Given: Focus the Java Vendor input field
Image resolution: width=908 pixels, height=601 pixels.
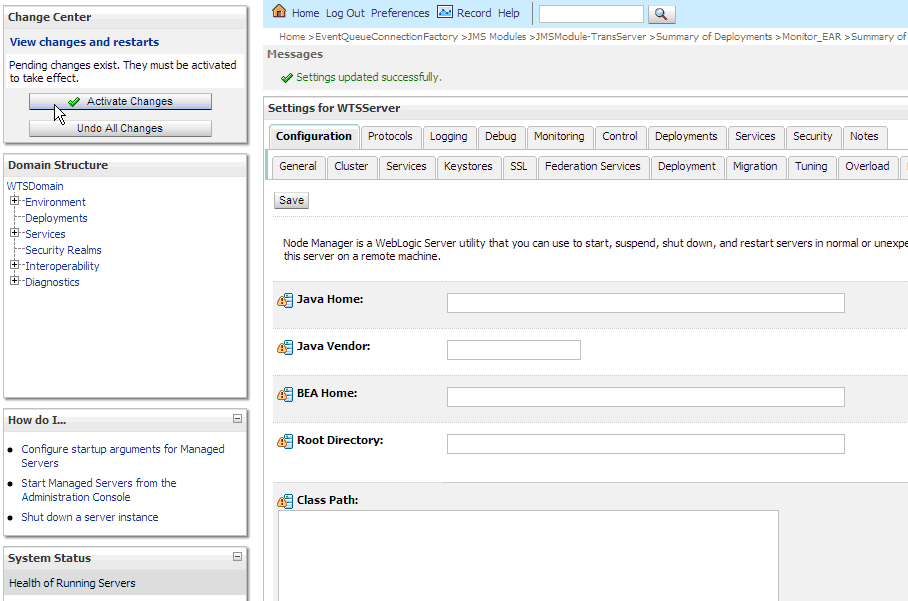Looking at the screenshot, I should tap(514, 350).
